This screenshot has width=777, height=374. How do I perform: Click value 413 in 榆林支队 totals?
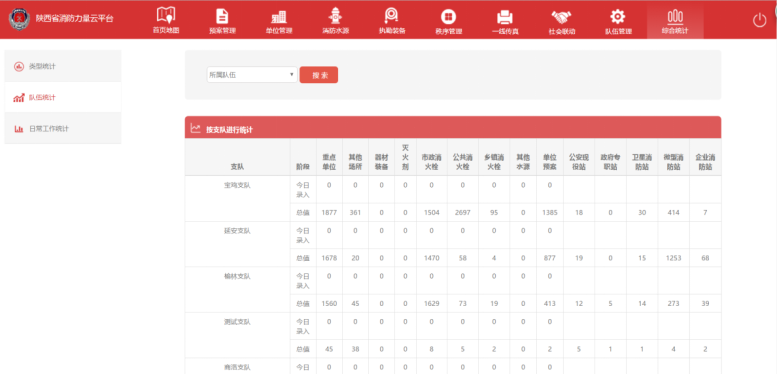tap(549, 304)
